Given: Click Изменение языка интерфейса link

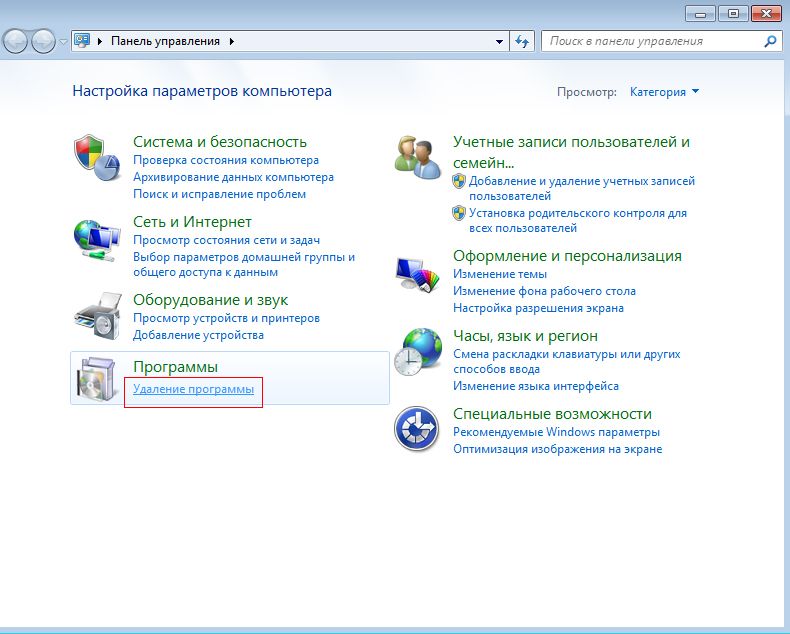Looking at the screenshot, I should pyautogui.click(x=536, y=387).
